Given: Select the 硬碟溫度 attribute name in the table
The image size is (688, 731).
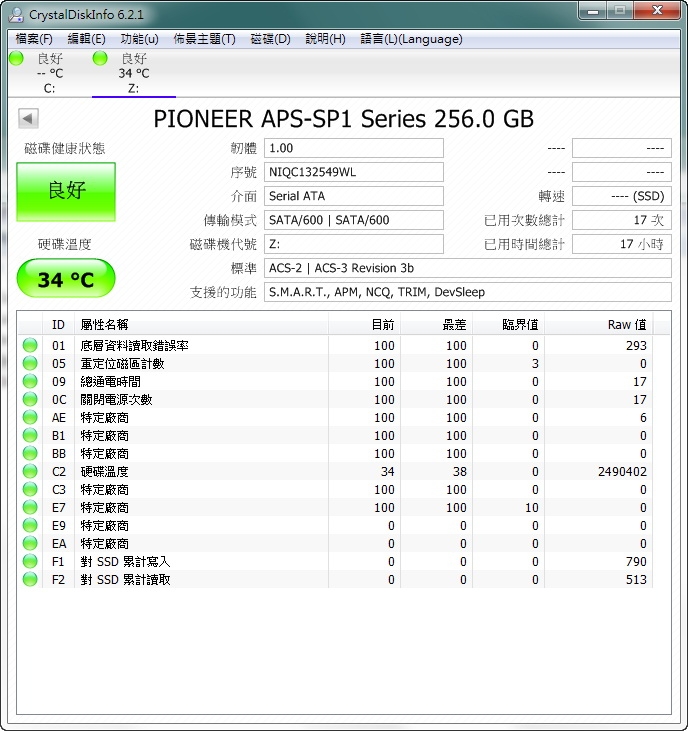Looking at the screenshot, I should [x=104, y=472].
